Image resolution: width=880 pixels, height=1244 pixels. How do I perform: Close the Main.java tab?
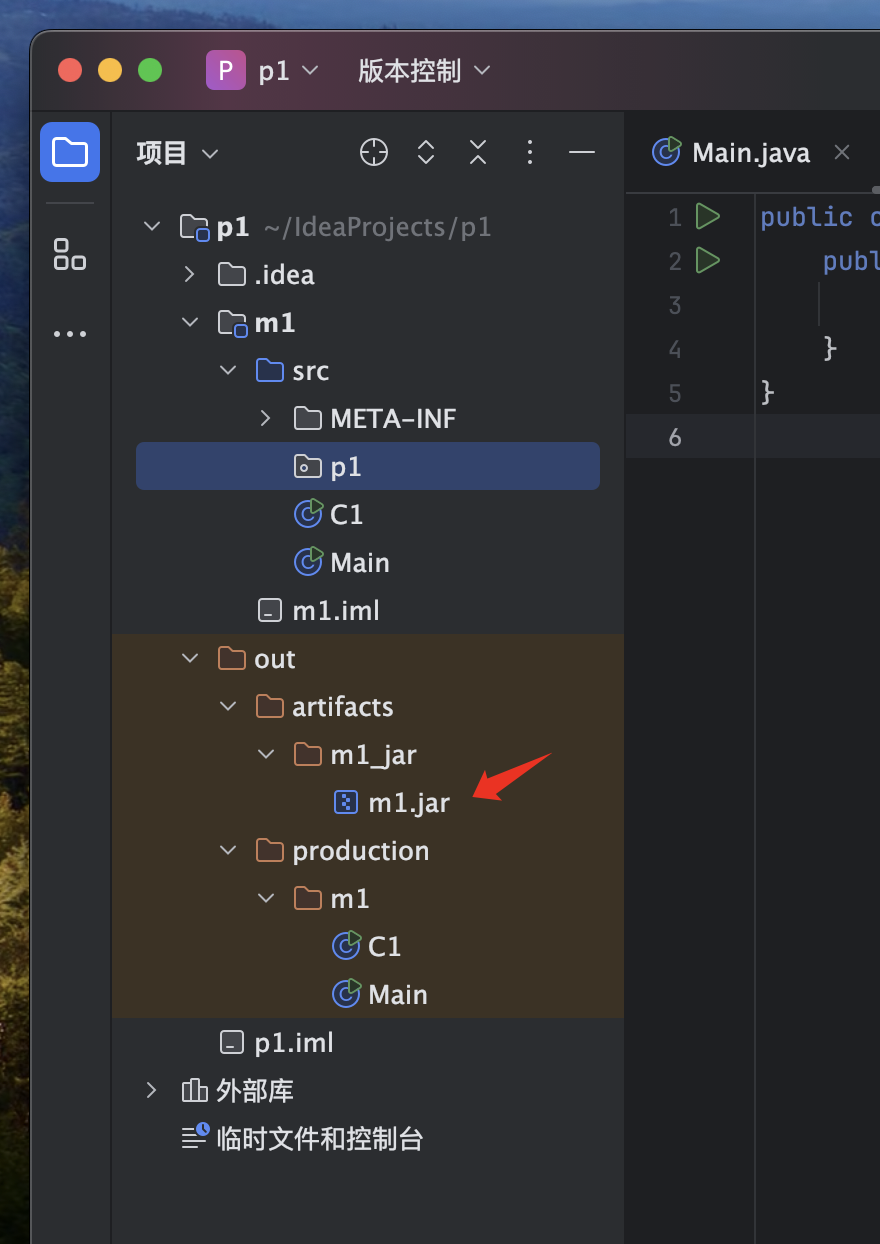842,153
